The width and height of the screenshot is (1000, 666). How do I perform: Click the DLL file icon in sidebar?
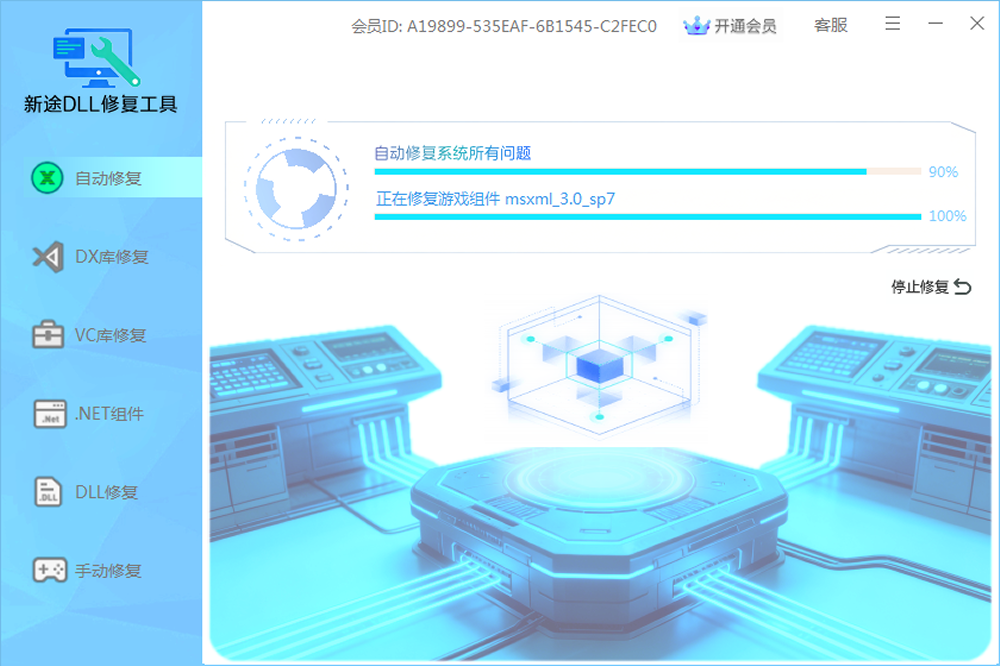tap(47, 492)
